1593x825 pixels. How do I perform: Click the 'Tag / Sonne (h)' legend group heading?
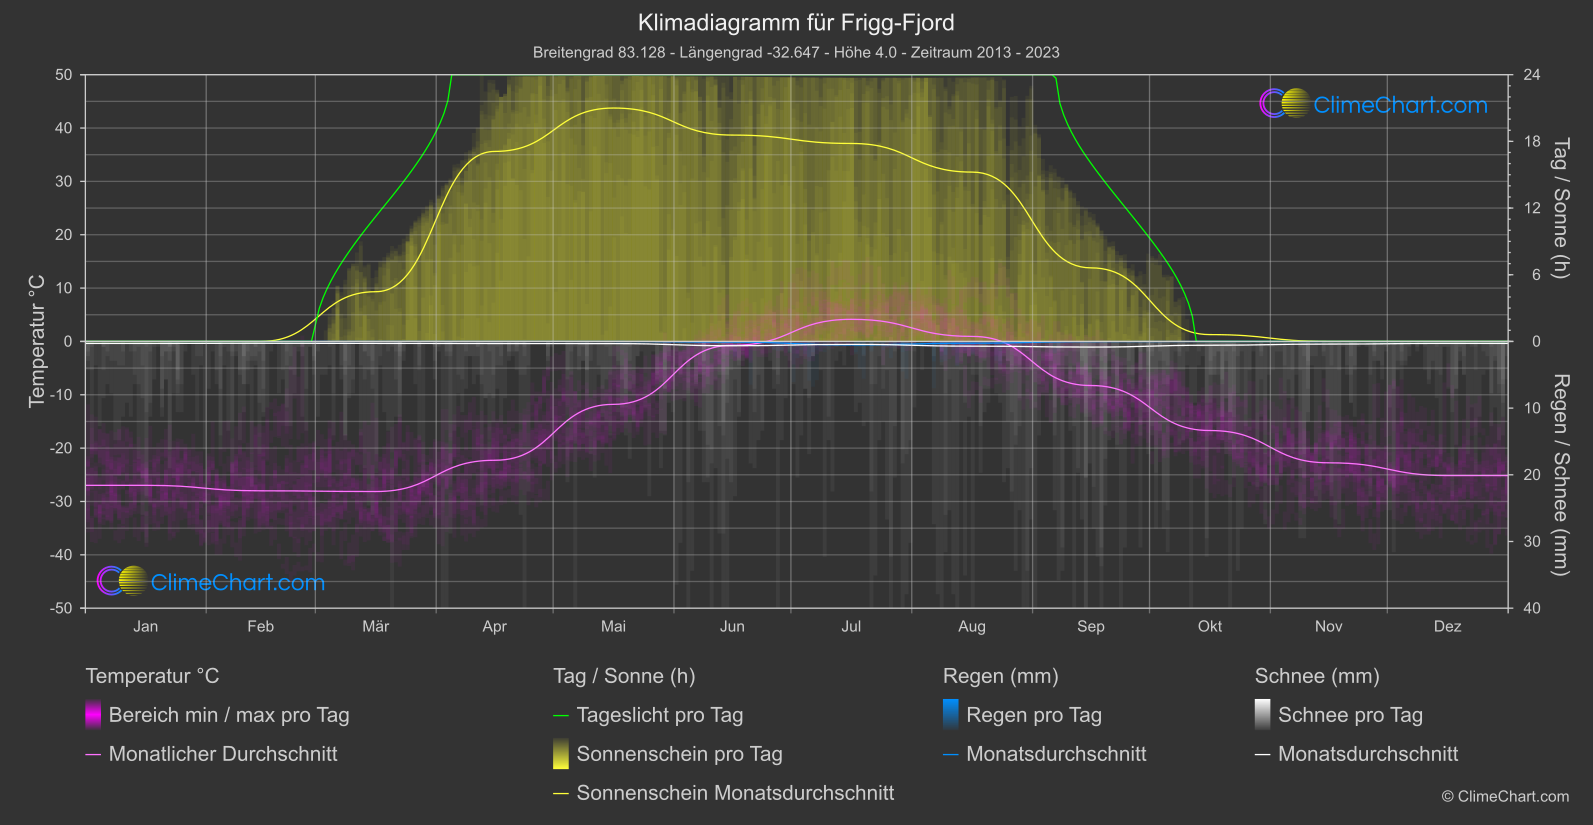point(624,676)
